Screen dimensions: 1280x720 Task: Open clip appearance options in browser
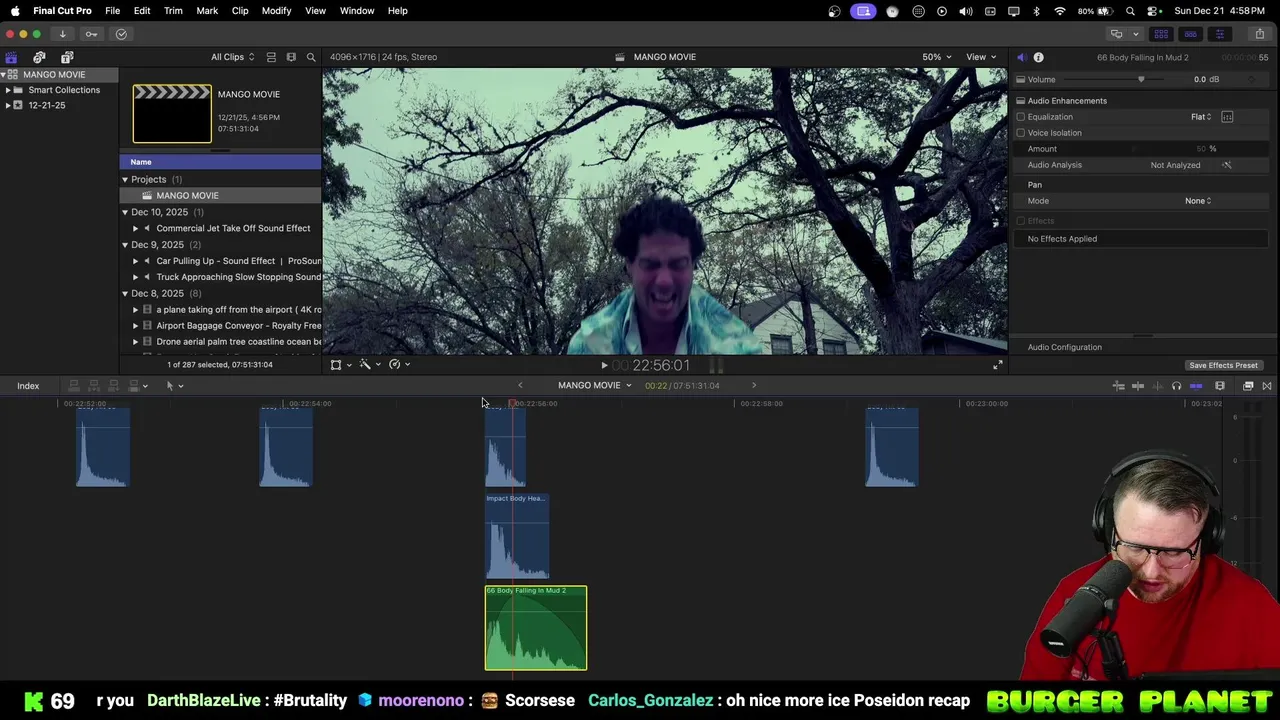click(x=291, y=57)
